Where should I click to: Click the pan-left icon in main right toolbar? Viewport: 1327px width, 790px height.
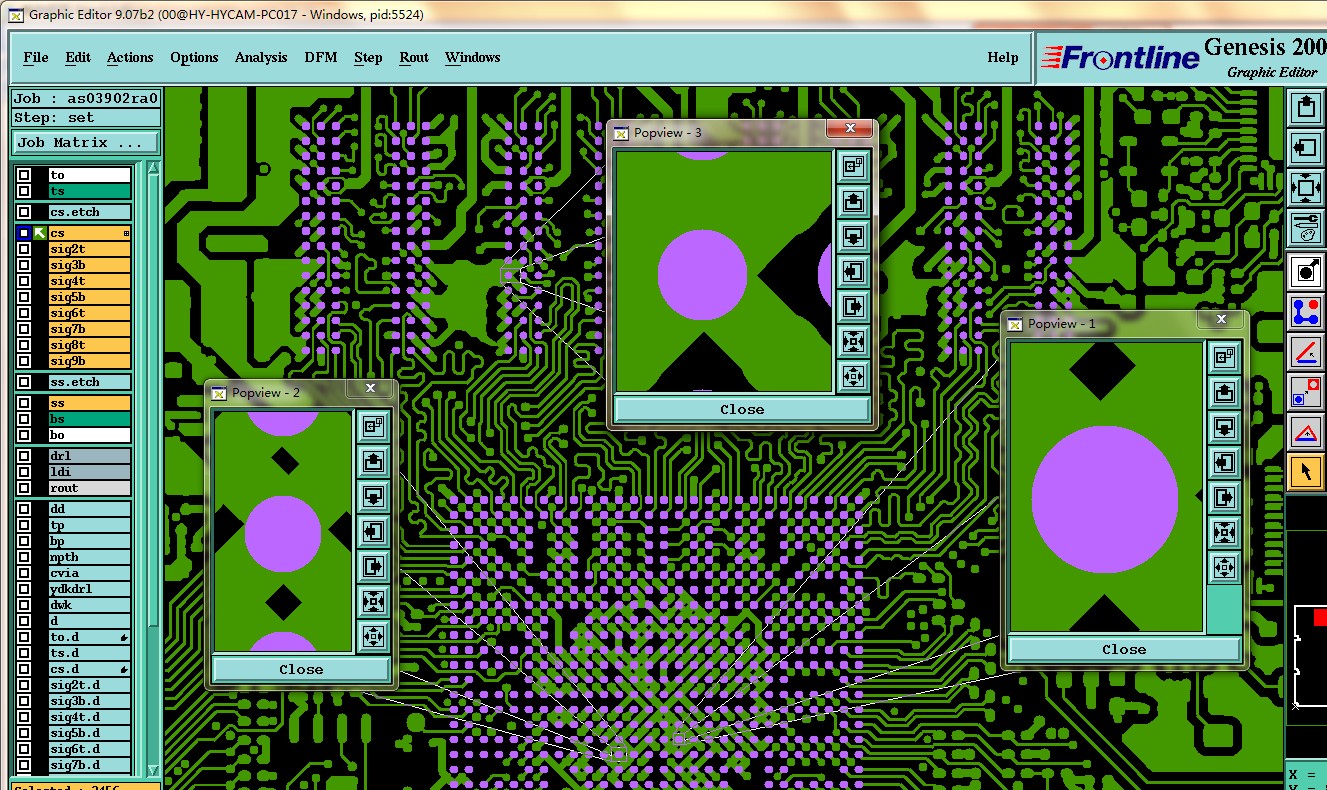(x=1305, y=148)
